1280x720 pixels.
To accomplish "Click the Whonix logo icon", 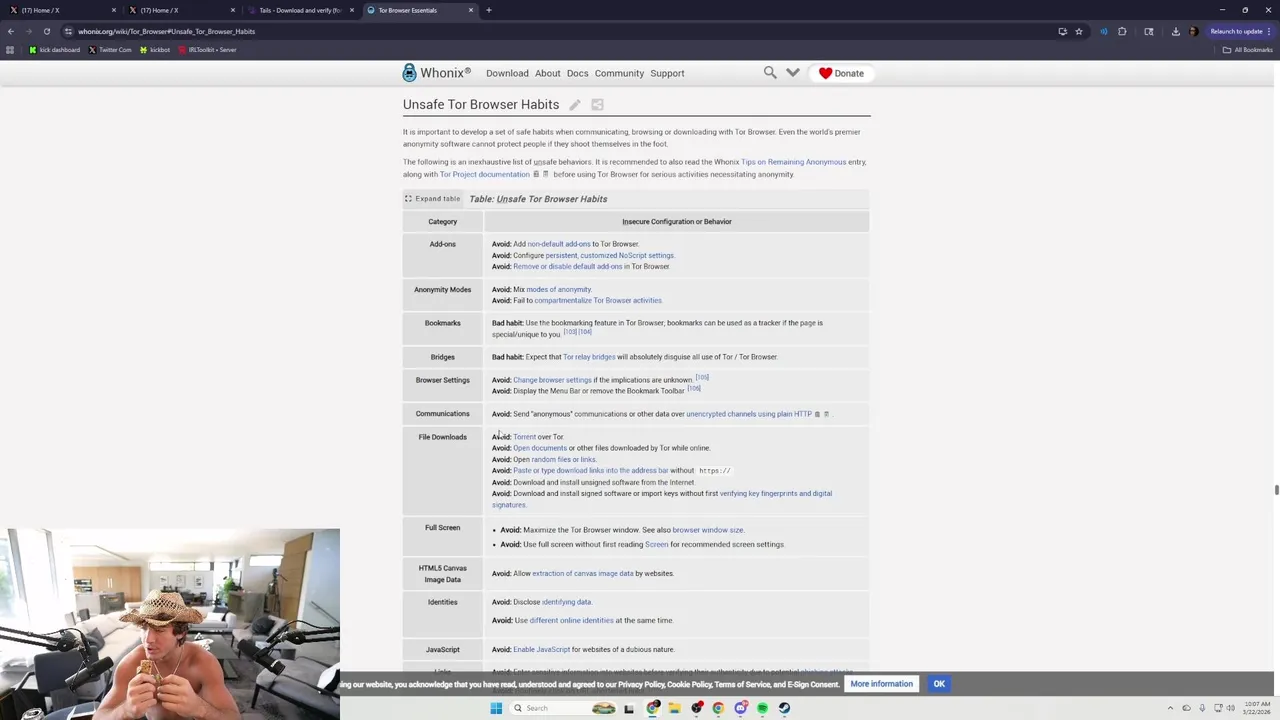I will click(409, 73).
